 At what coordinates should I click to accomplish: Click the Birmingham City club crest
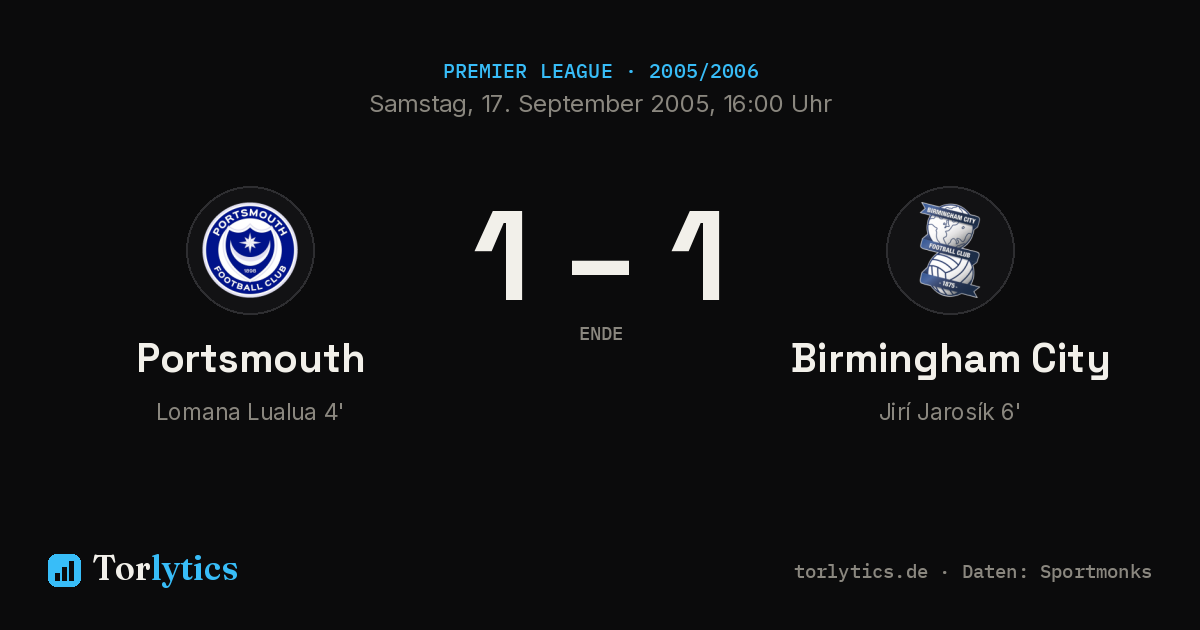(x=950, y=250)
